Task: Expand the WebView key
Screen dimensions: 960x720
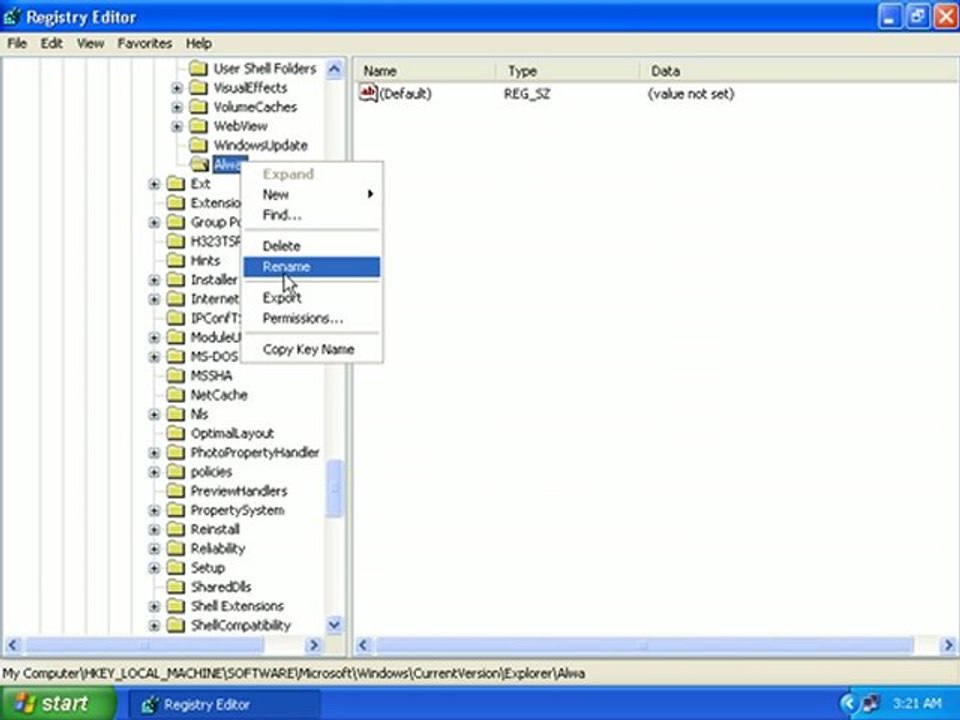Action: pos(177,127)
